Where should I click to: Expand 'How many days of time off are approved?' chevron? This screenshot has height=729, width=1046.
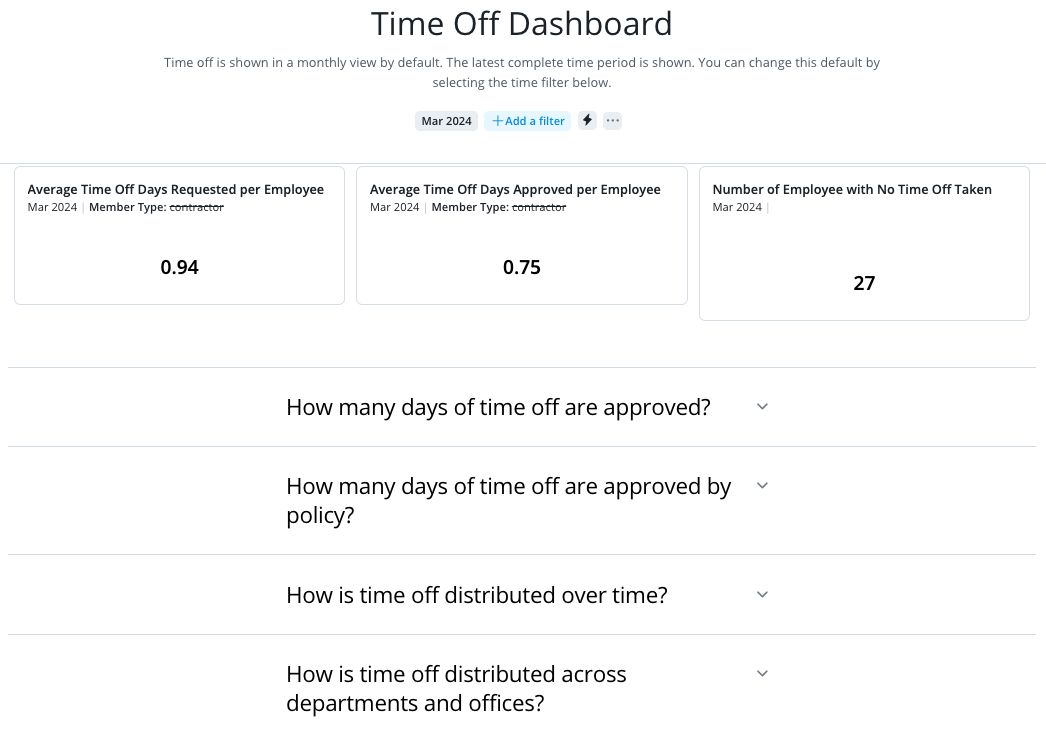[762, 406]
